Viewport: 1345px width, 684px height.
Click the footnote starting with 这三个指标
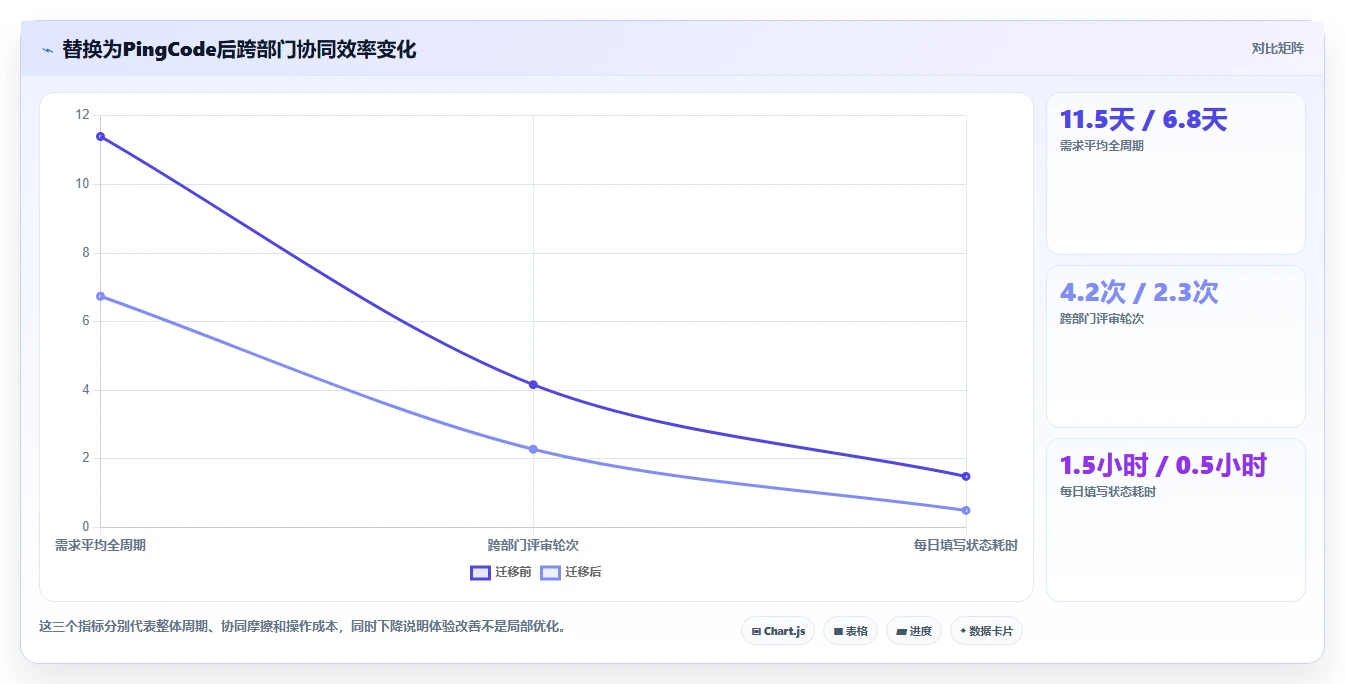point(302,627)
